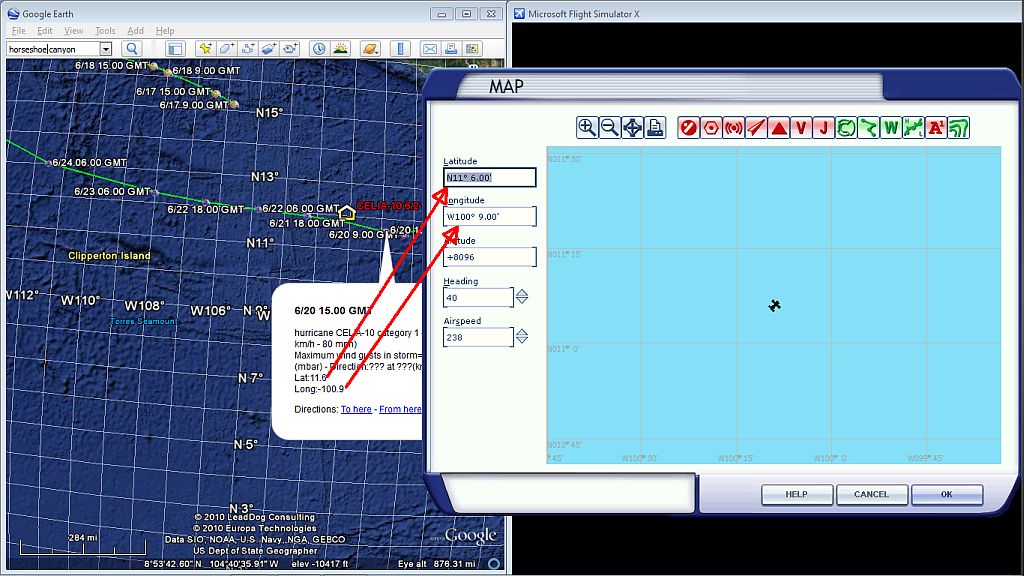The width and height of the screenshot is (1024, 576).
Task: Click the email envelope icon
Action: [x=430, y=49]
